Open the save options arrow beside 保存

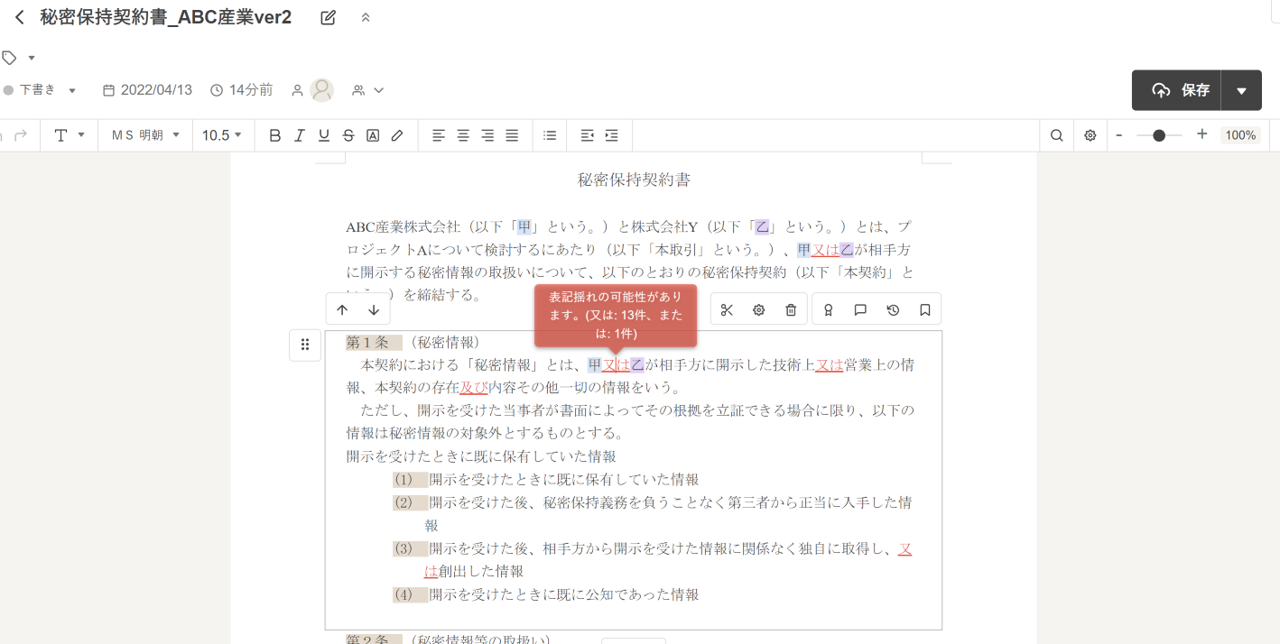1241,90
